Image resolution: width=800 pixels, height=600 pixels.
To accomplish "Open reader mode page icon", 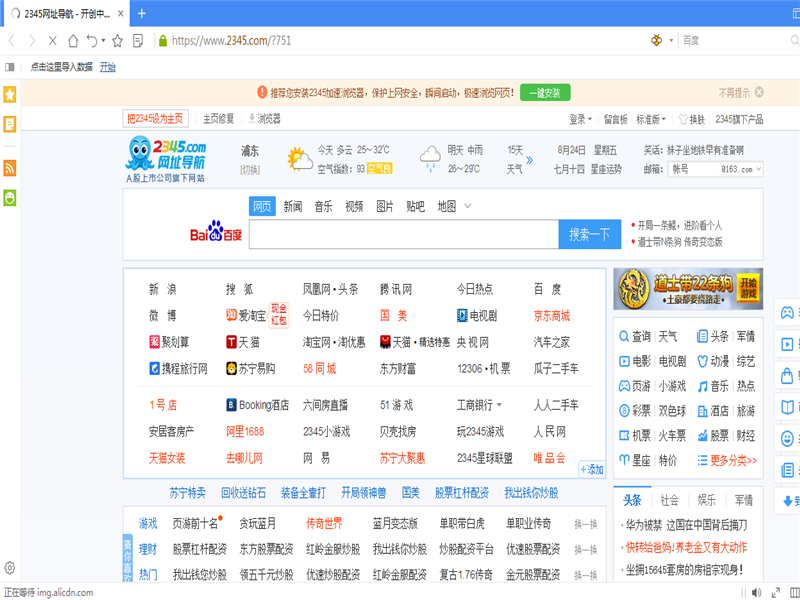I will [138, 41].
